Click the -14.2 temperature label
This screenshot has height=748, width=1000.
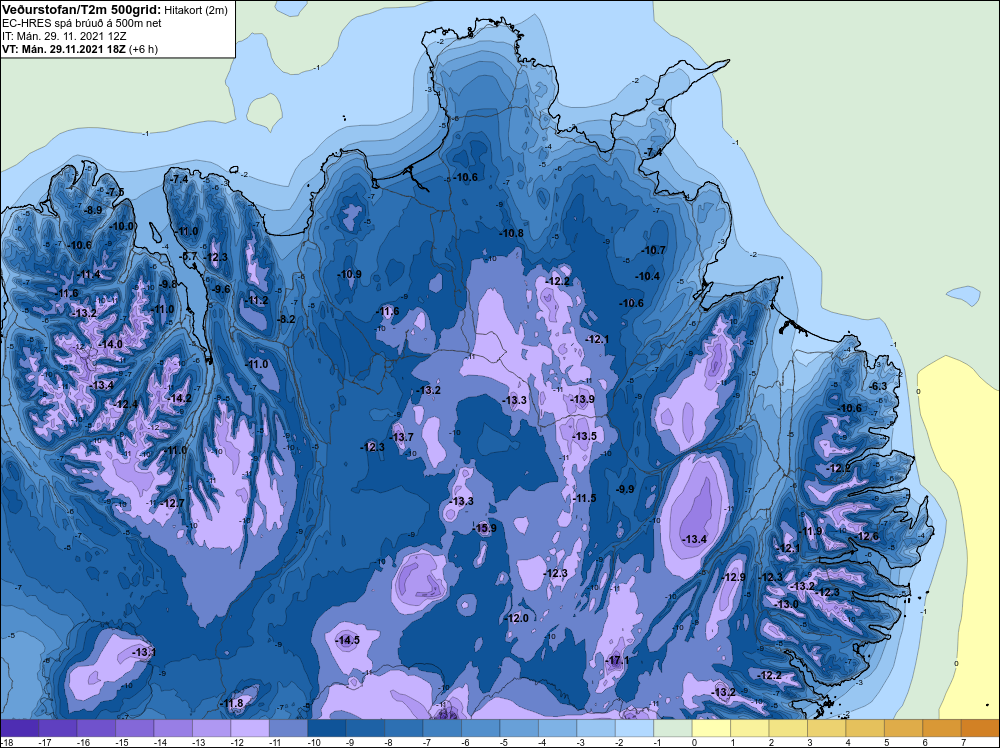click(180, 398)
